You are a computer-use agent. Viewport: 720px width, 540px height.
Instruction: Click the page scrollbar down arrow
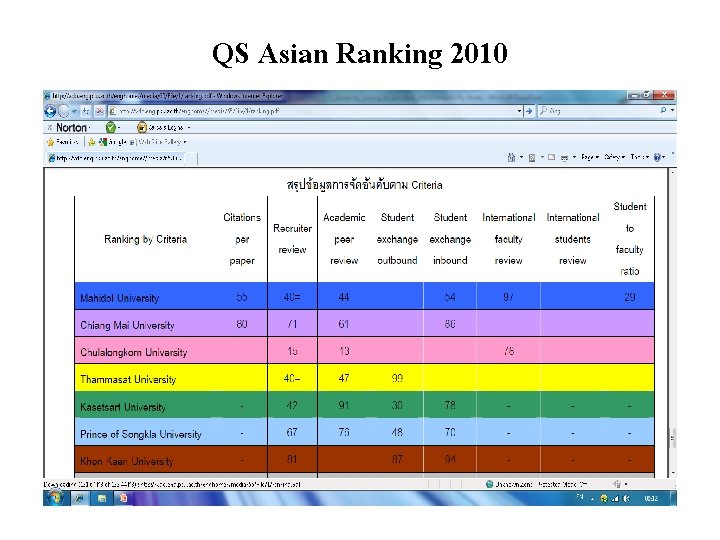pos(672,473)
